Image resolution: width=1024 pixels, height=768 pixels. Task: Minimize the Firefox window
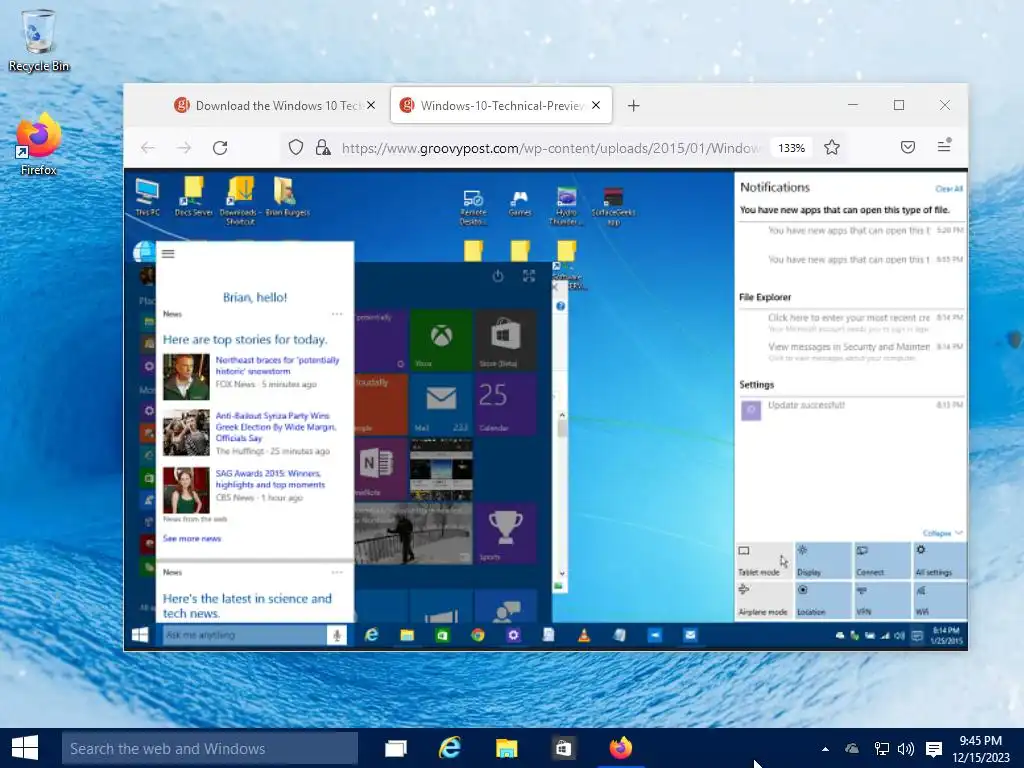[x=853, y=104]
